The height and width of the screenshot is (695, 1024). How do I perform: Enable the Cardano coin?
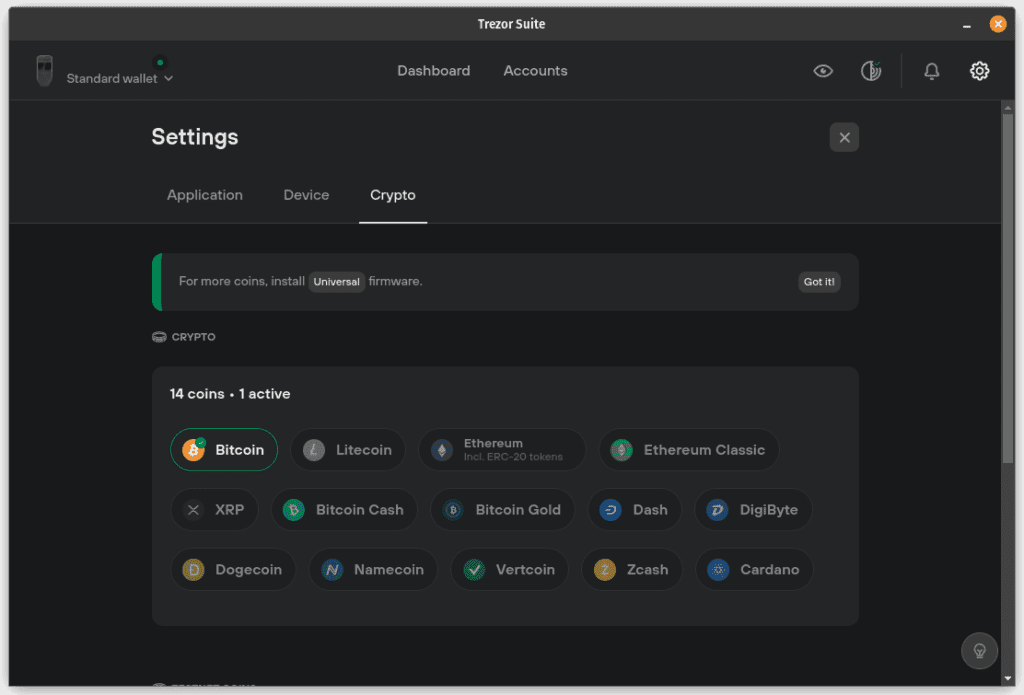click(754, 570)
